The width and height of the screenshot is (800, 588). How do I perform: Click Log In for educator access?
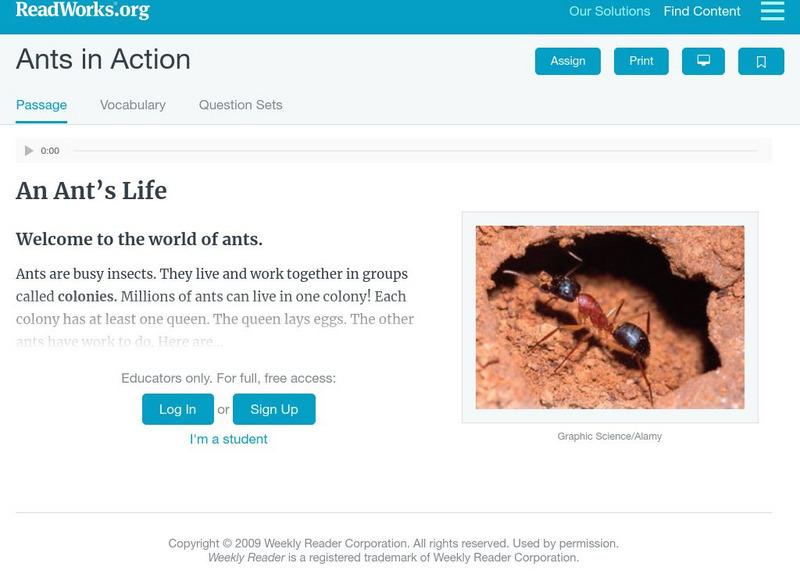[180, 408]
